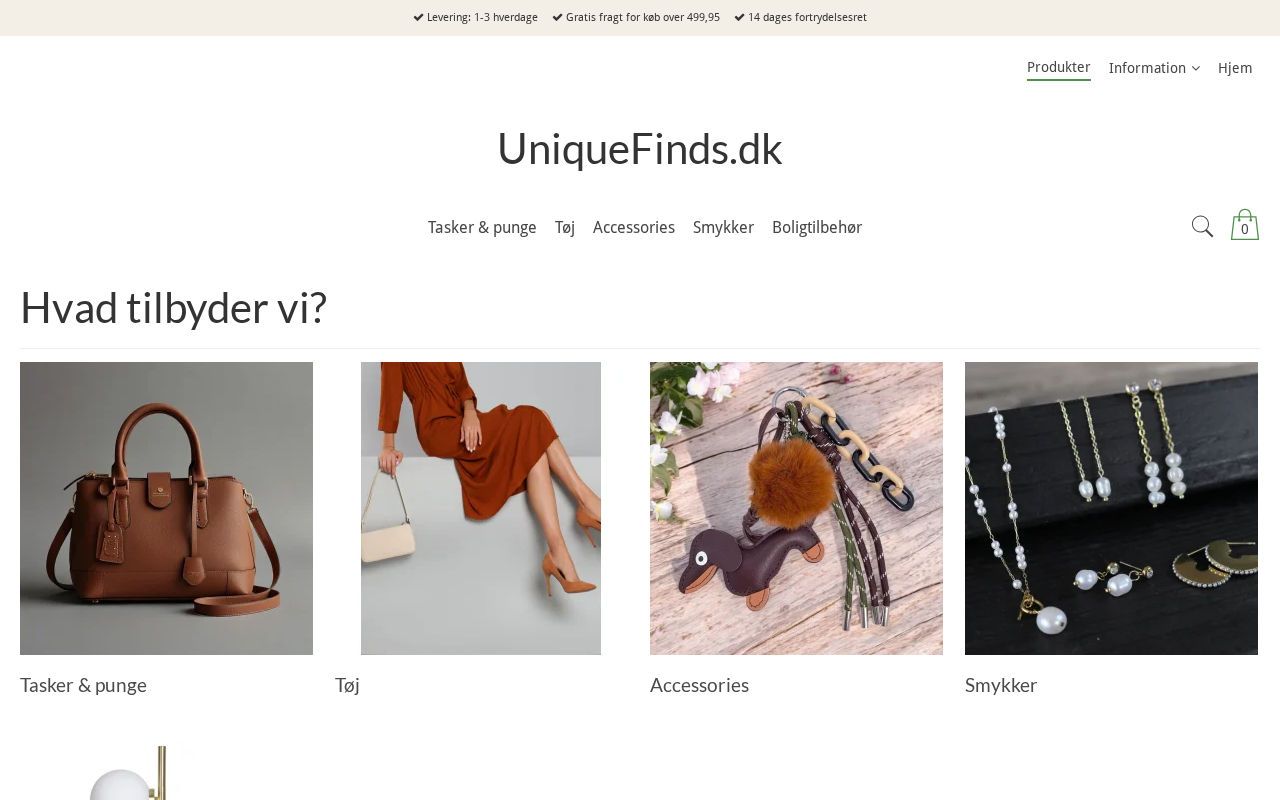Open the shopping bag cart icon
Screen dimensions: 1280x800
pyautogui.click(x=1245, y=225)
